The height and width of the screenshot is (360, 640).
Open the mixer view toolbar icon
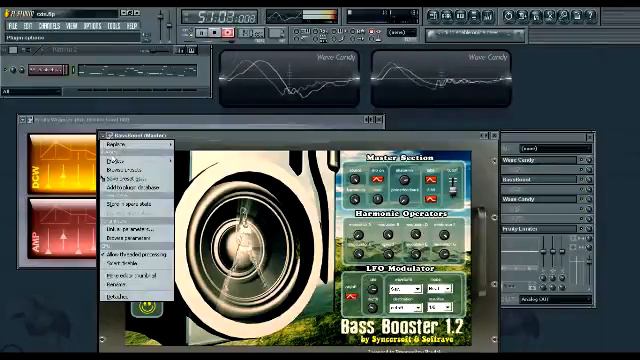(x=488, y=16)
